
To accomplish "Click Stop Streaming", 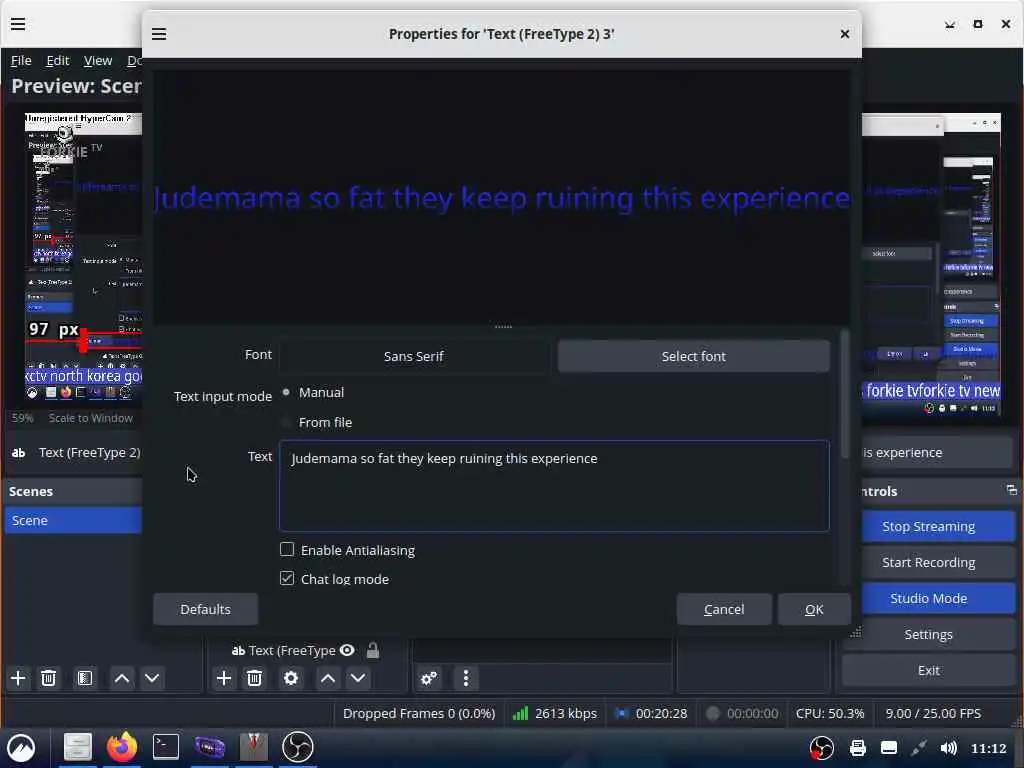I will click(928, 526).
